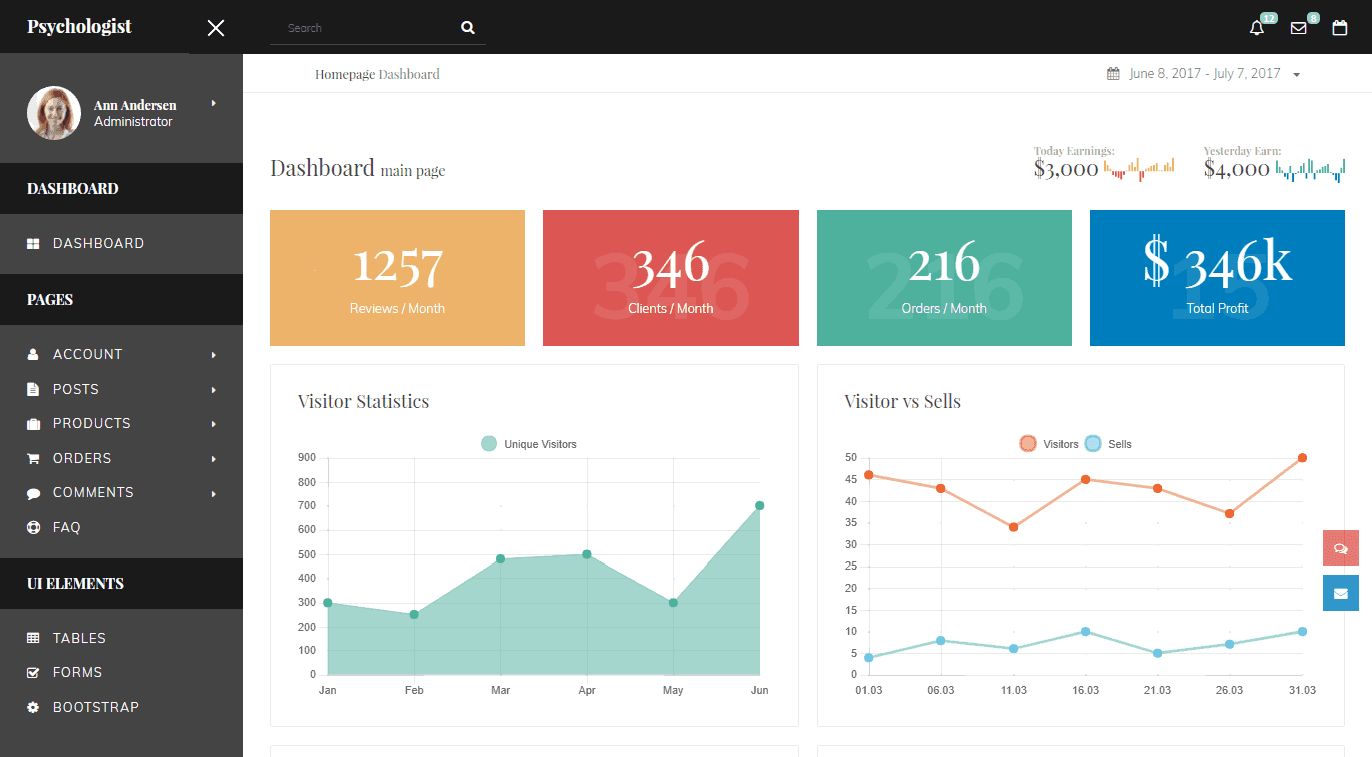The image size is (1372, 757).
Task: Close the sidebar with the X icon
Action: [215, 28]
